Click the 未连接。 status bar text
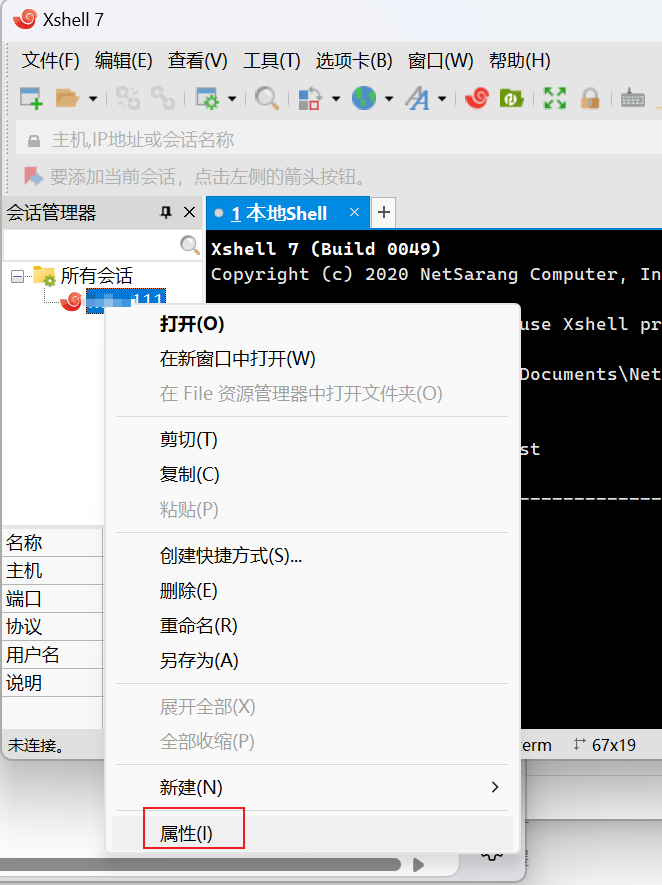Image resolution: width=662 pixels, height=885 pixels. pyautogui.click(x=36, y=746)
